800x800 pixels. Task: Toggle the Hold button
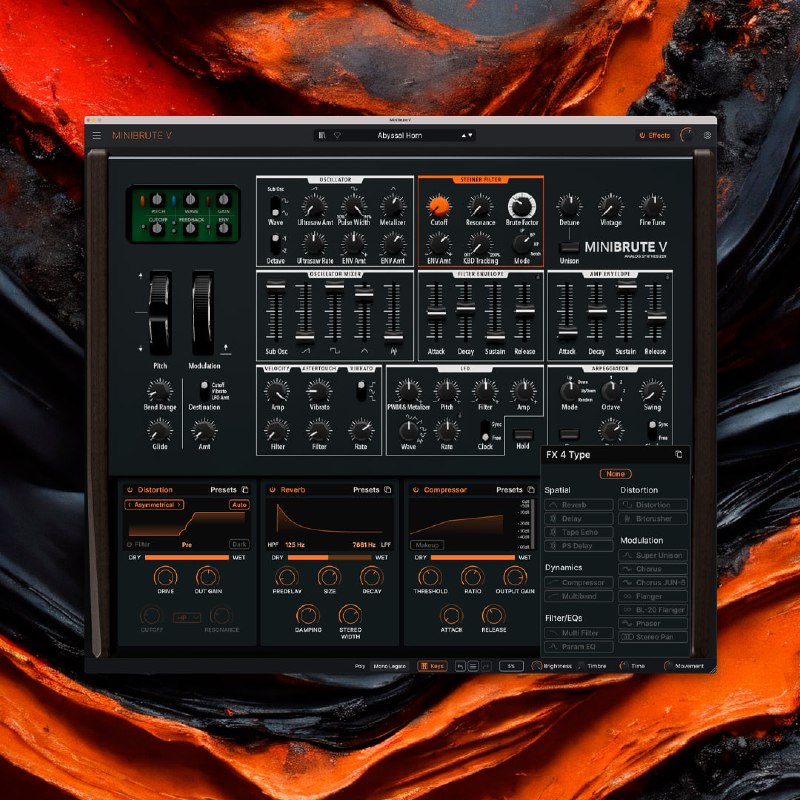[523, 435]
